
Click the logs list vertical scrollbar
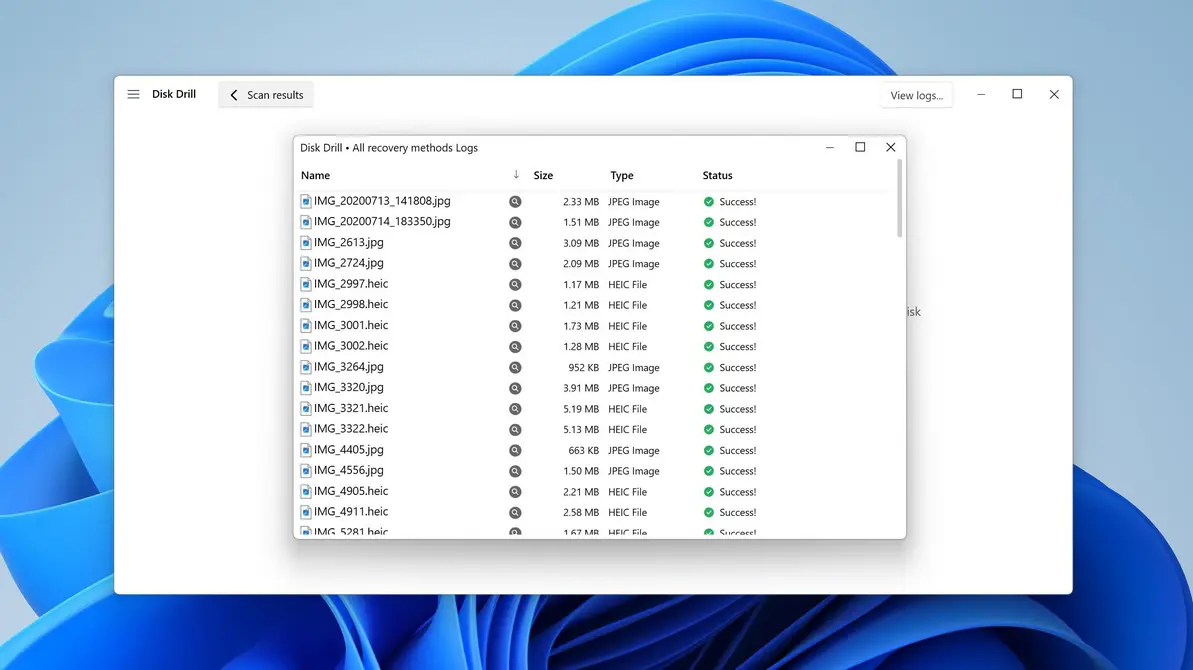899,200
